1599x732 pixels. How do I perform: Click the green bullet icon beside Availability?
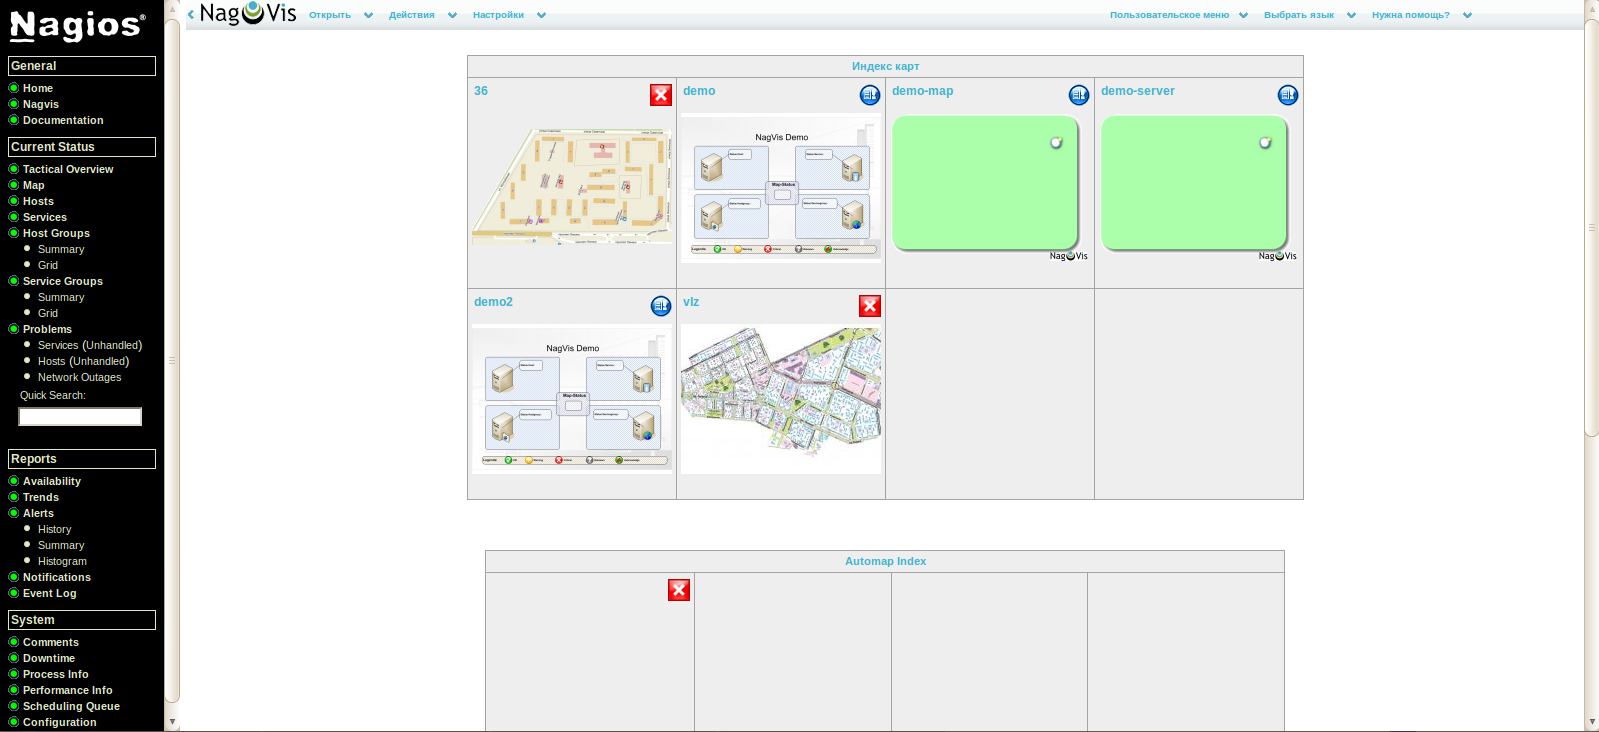(14, 481)
